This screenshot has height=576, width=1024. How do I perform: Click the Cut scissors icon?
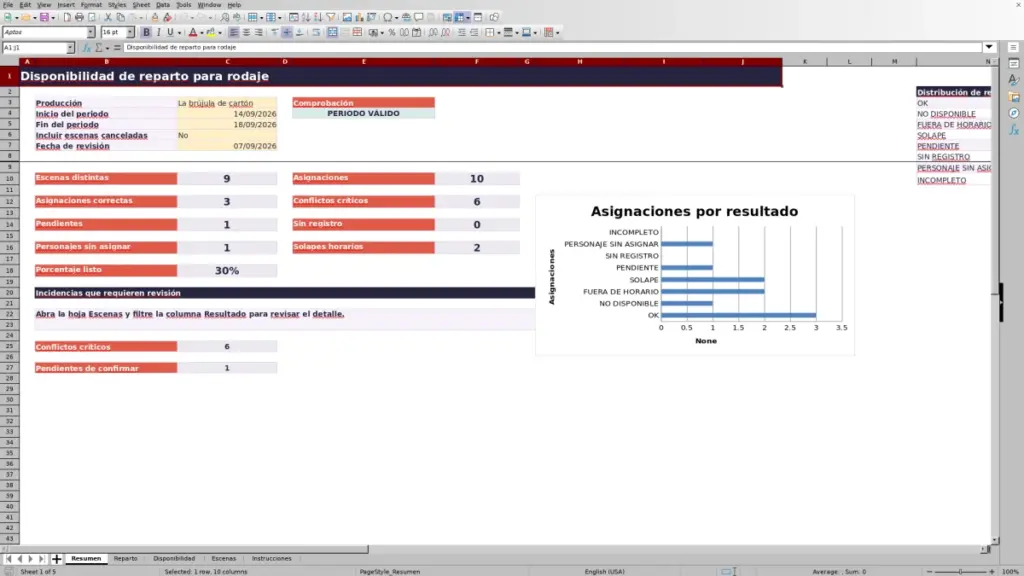tap(108, 17)
